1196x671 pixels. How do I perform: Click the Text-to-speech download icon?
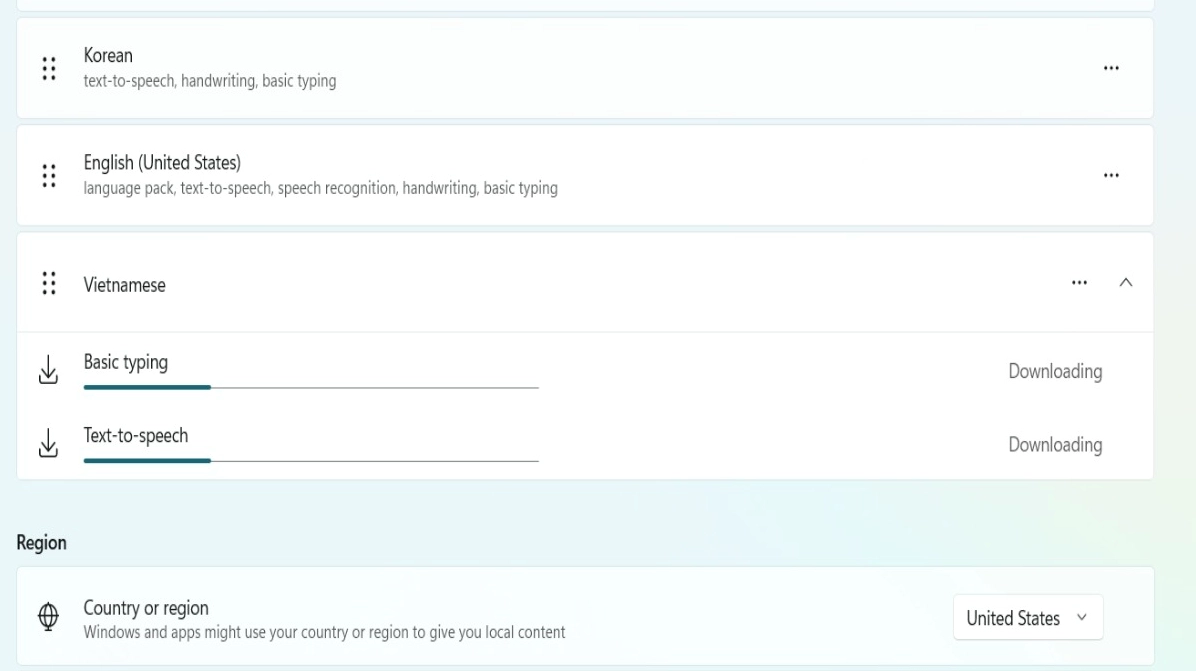pos(48,444)
